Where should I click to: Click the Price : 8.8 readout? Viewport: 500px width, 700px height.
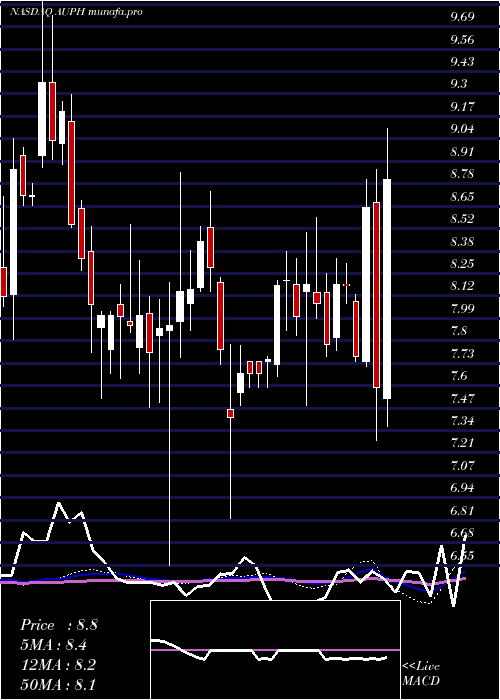[58, 625]
